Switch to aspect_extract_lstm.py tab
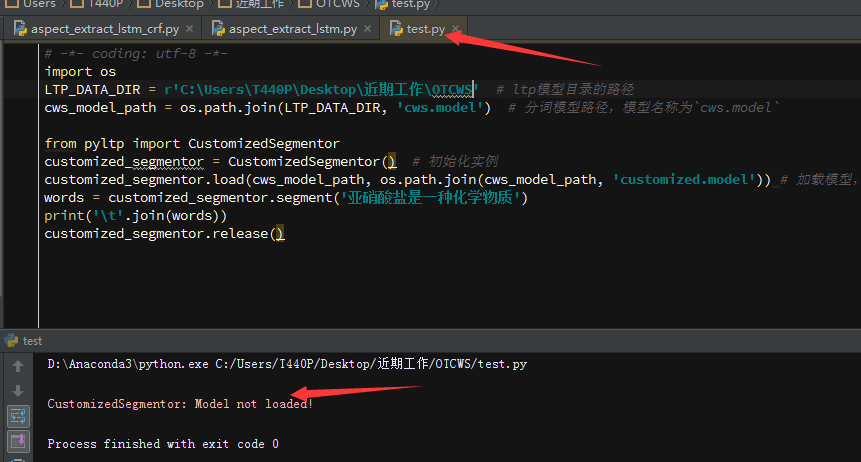The height and width of the screenshot is (462, 861). 293,29
